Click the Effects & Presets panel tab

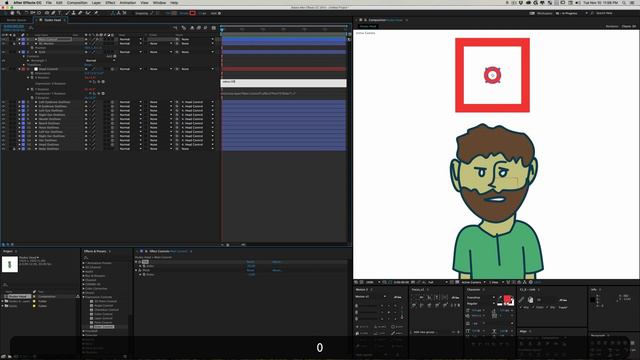95,251
